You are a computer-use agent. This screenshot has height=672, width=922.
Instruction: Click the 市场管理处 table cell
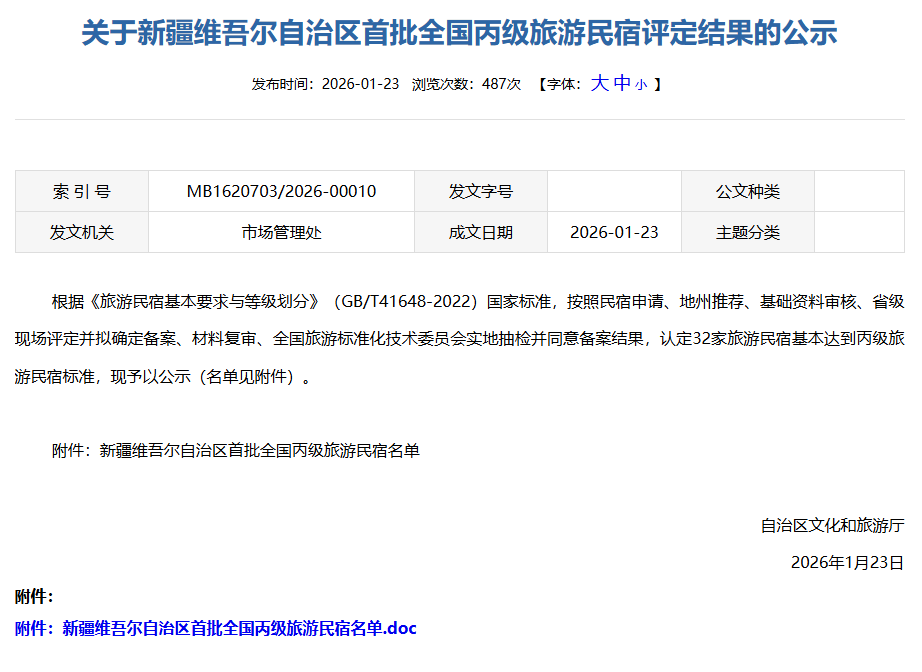(x=281, y=232)
